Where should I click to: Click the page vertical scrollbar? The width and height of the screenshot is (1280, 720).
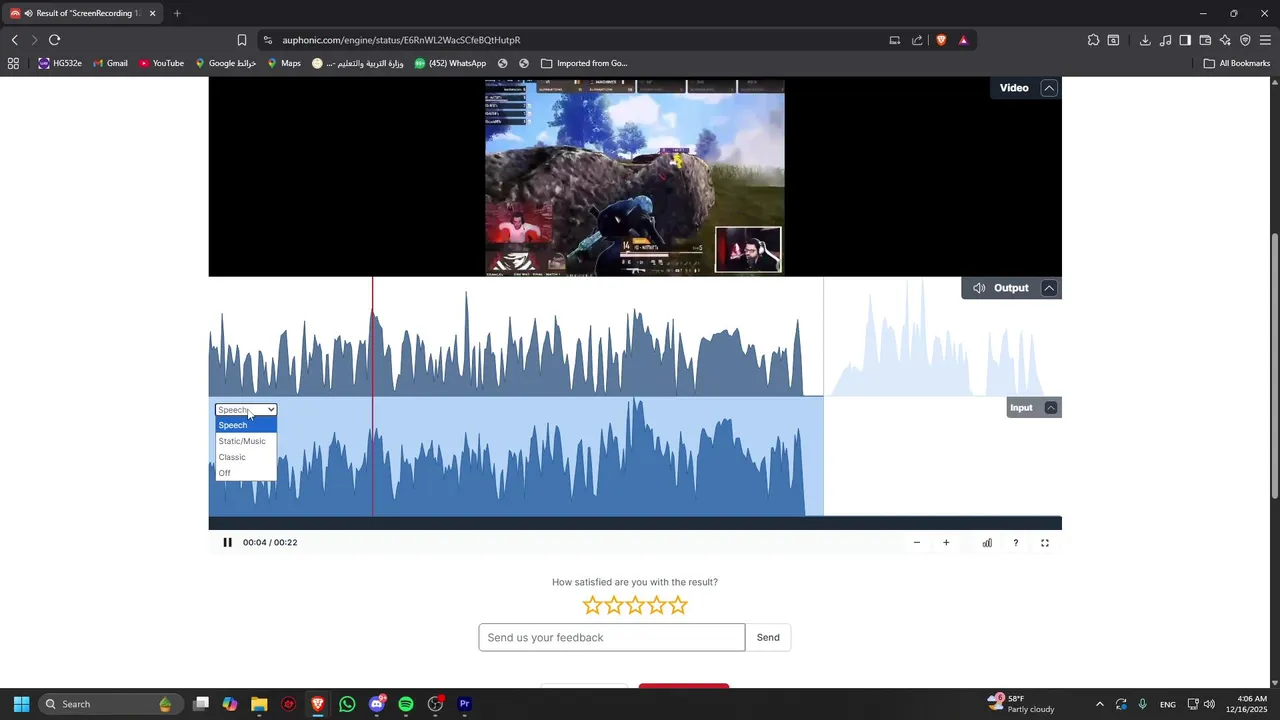[1274, 365]
